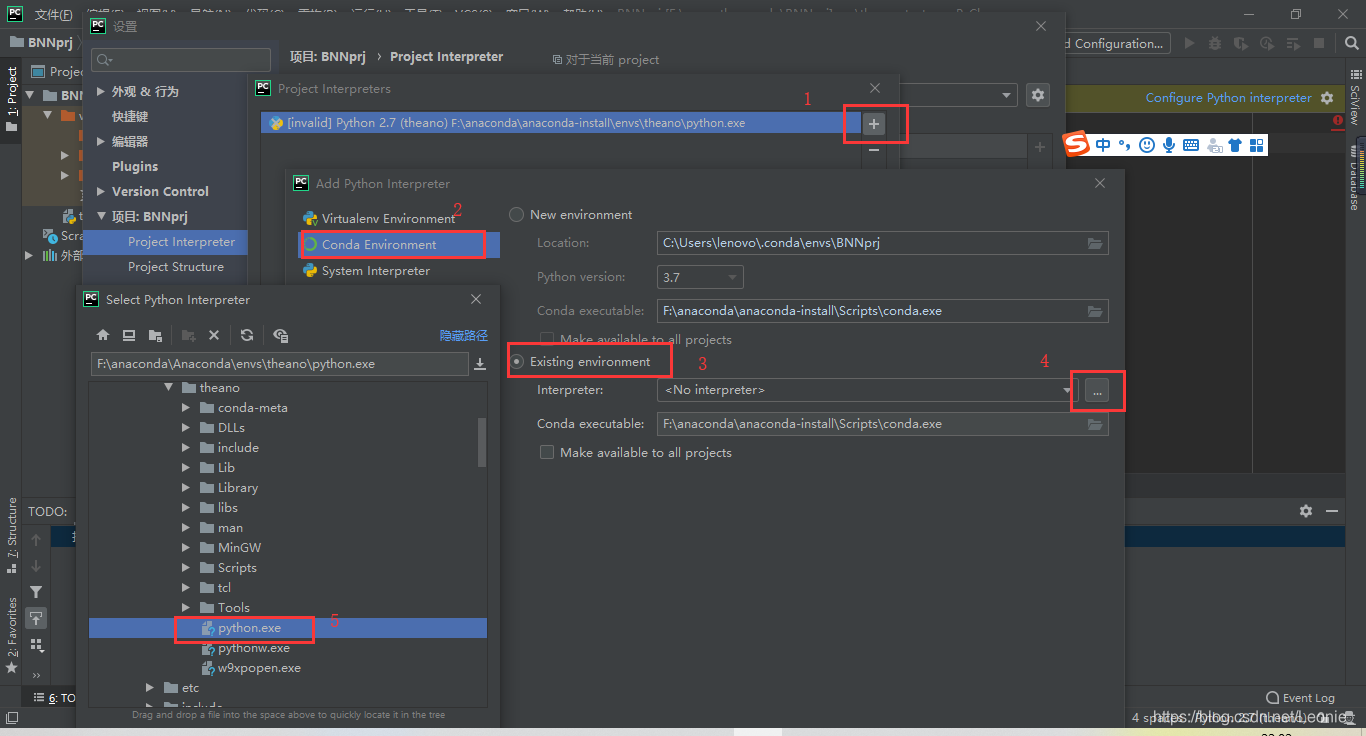Open recent paths history arrow icon
The image size is (1366, 736).
(x=480, y=364)
